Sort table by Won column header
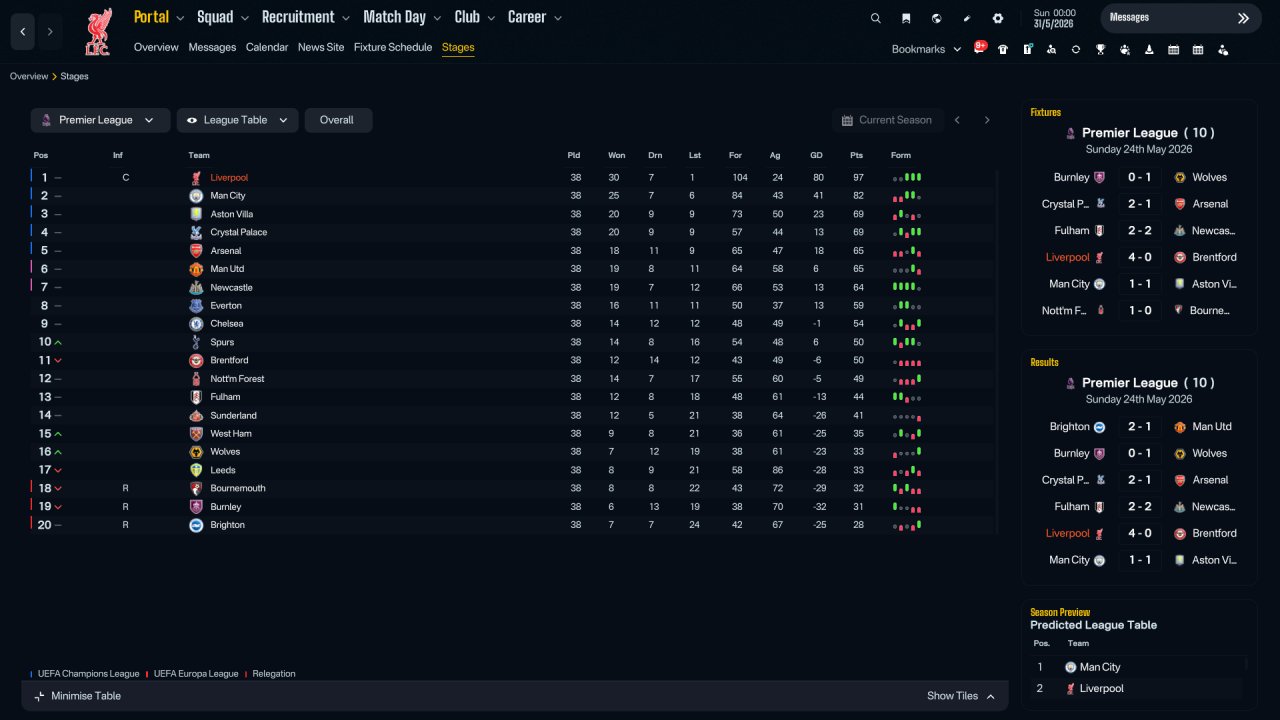Viewport: 1280px width, 720px height. coord(616,155)
